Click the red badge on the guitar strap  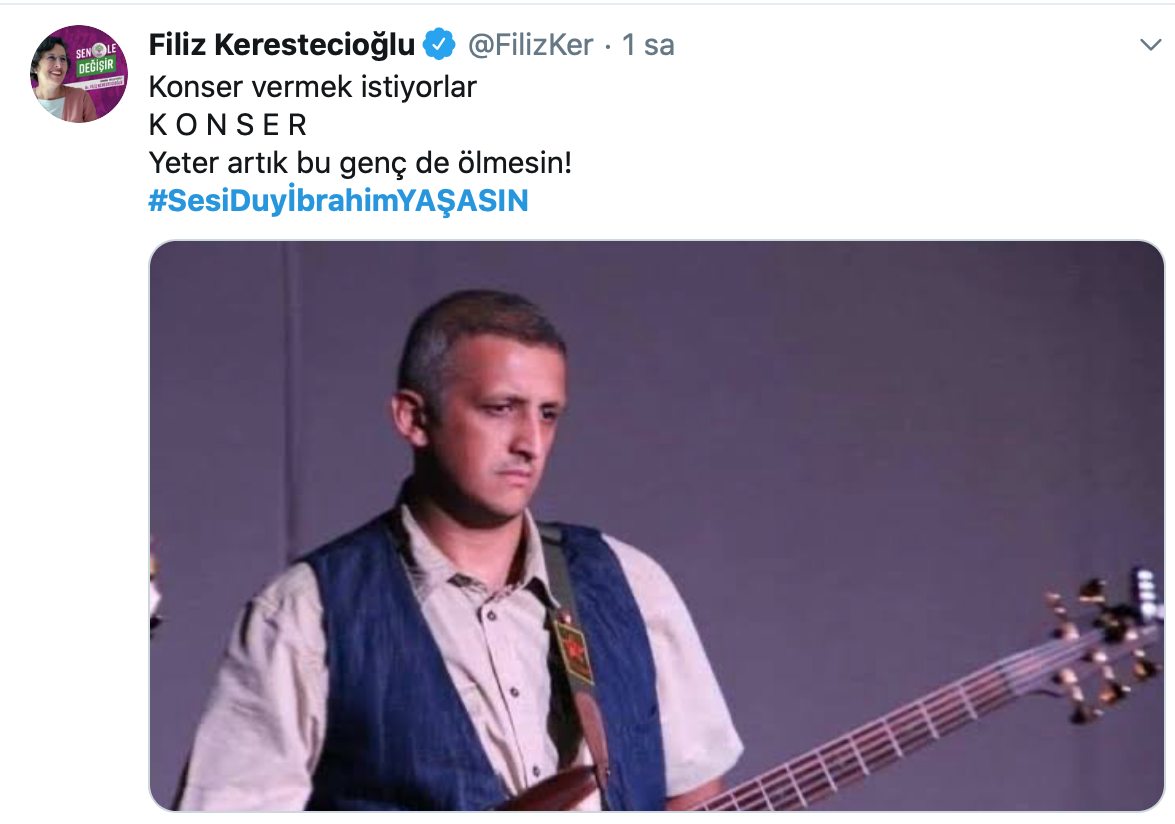[575, 650]
